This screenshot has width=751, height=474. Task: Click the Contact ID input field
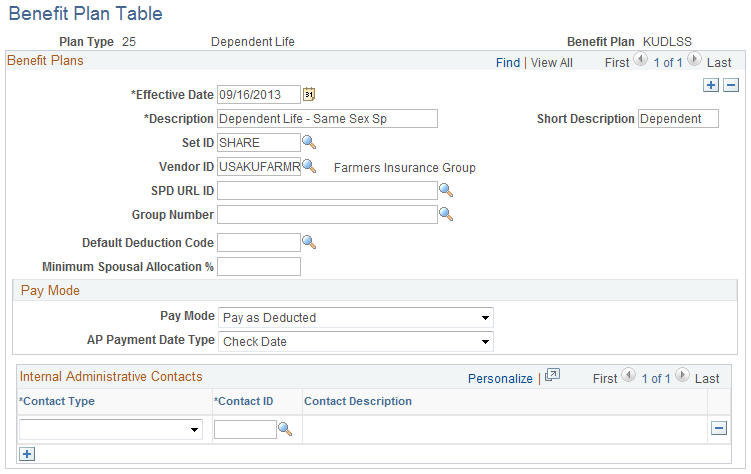245,429
